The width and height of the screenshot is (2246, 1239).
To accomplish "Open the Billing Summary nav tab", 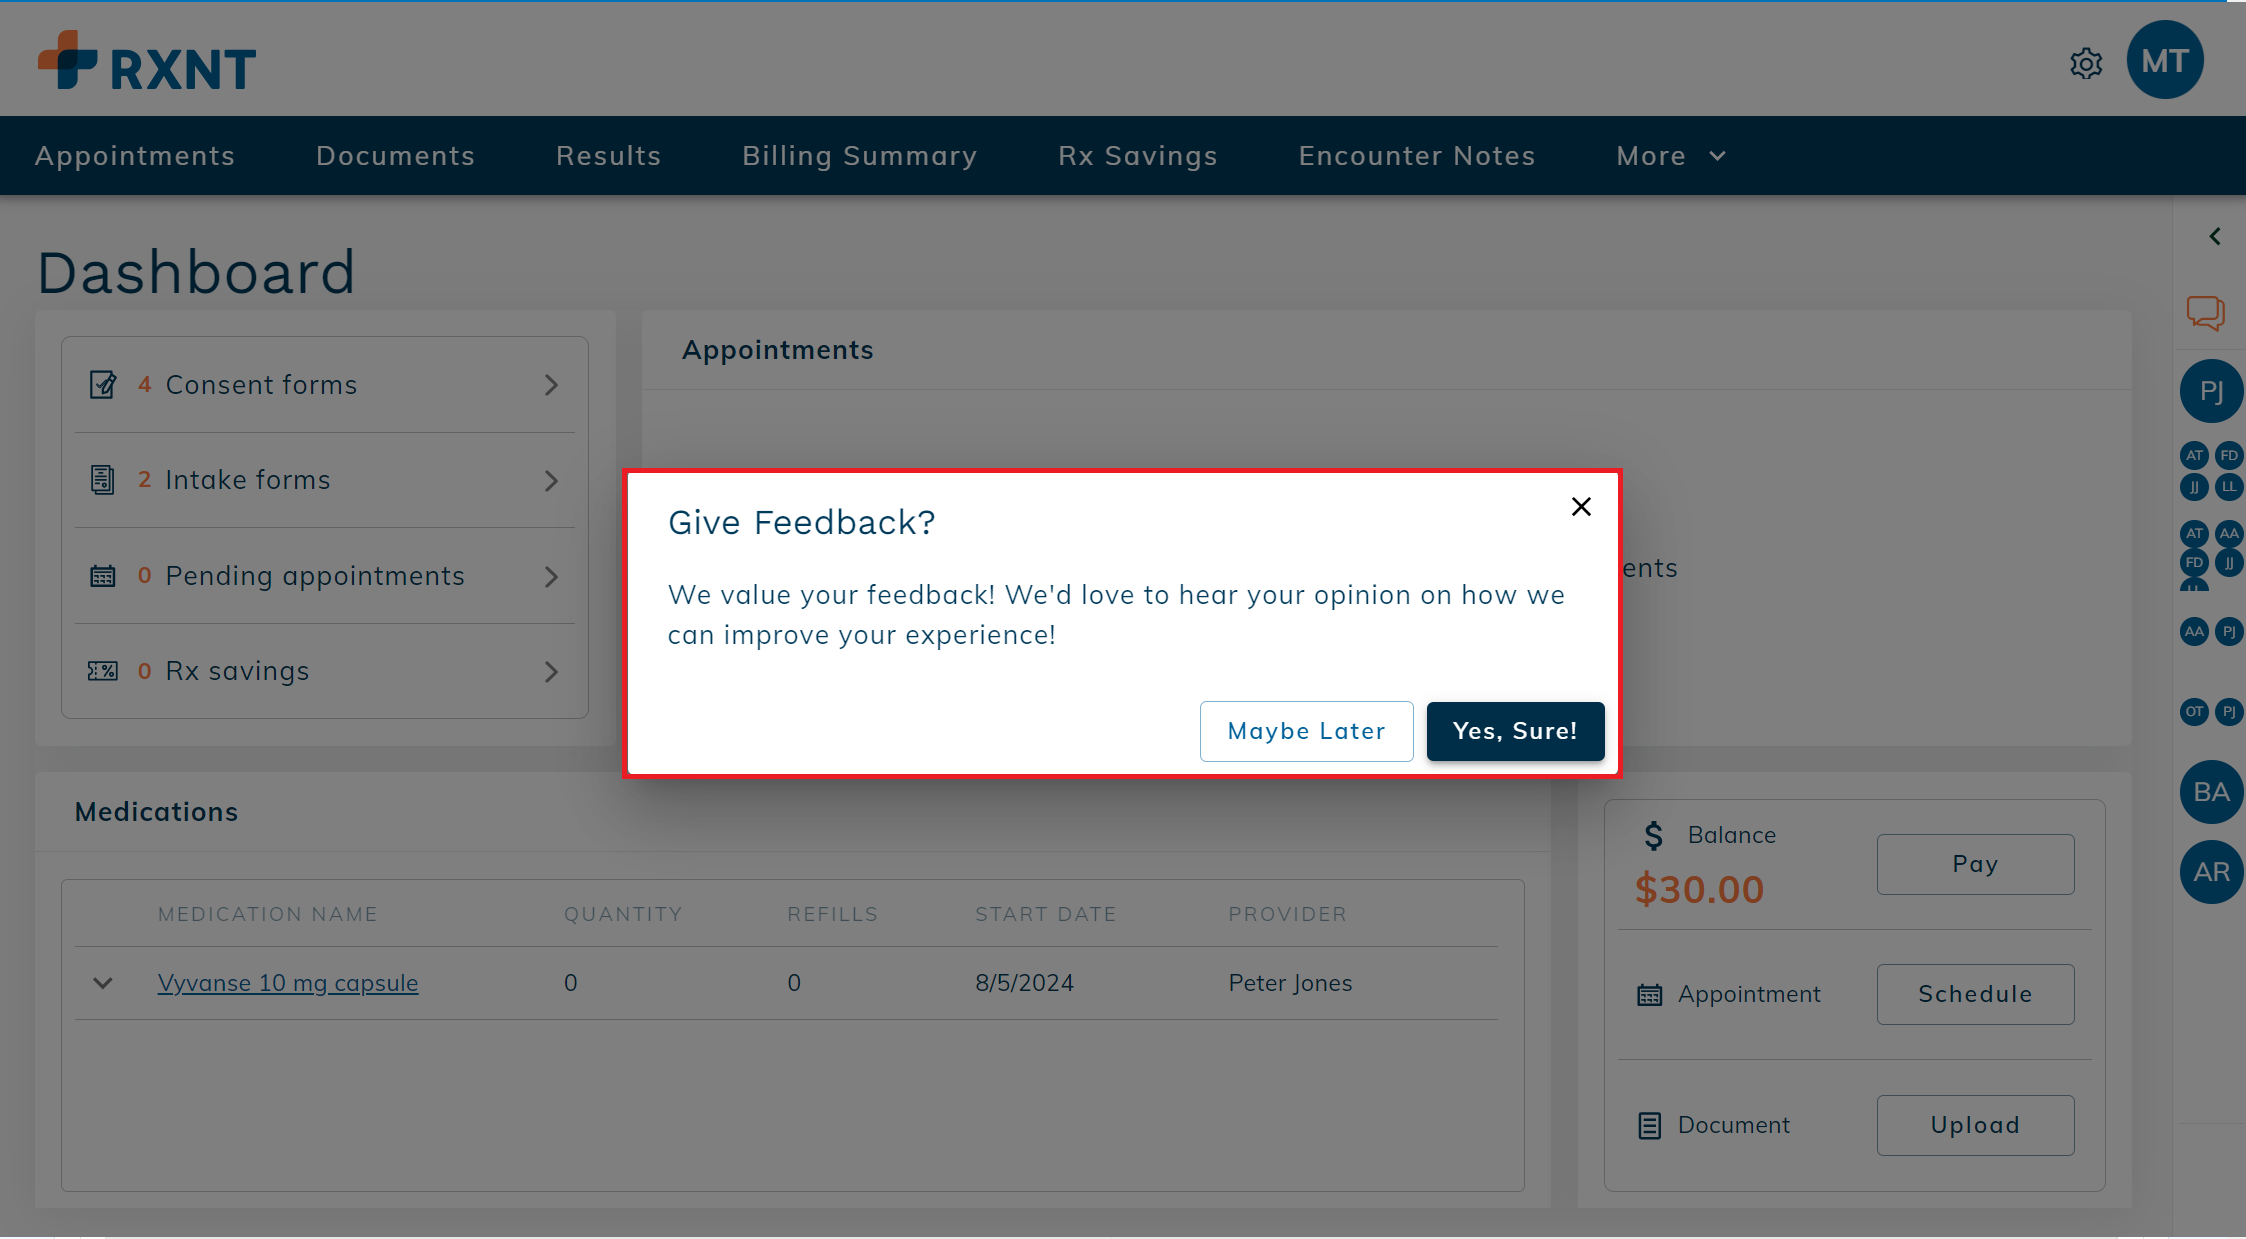I will coord(860,156).
